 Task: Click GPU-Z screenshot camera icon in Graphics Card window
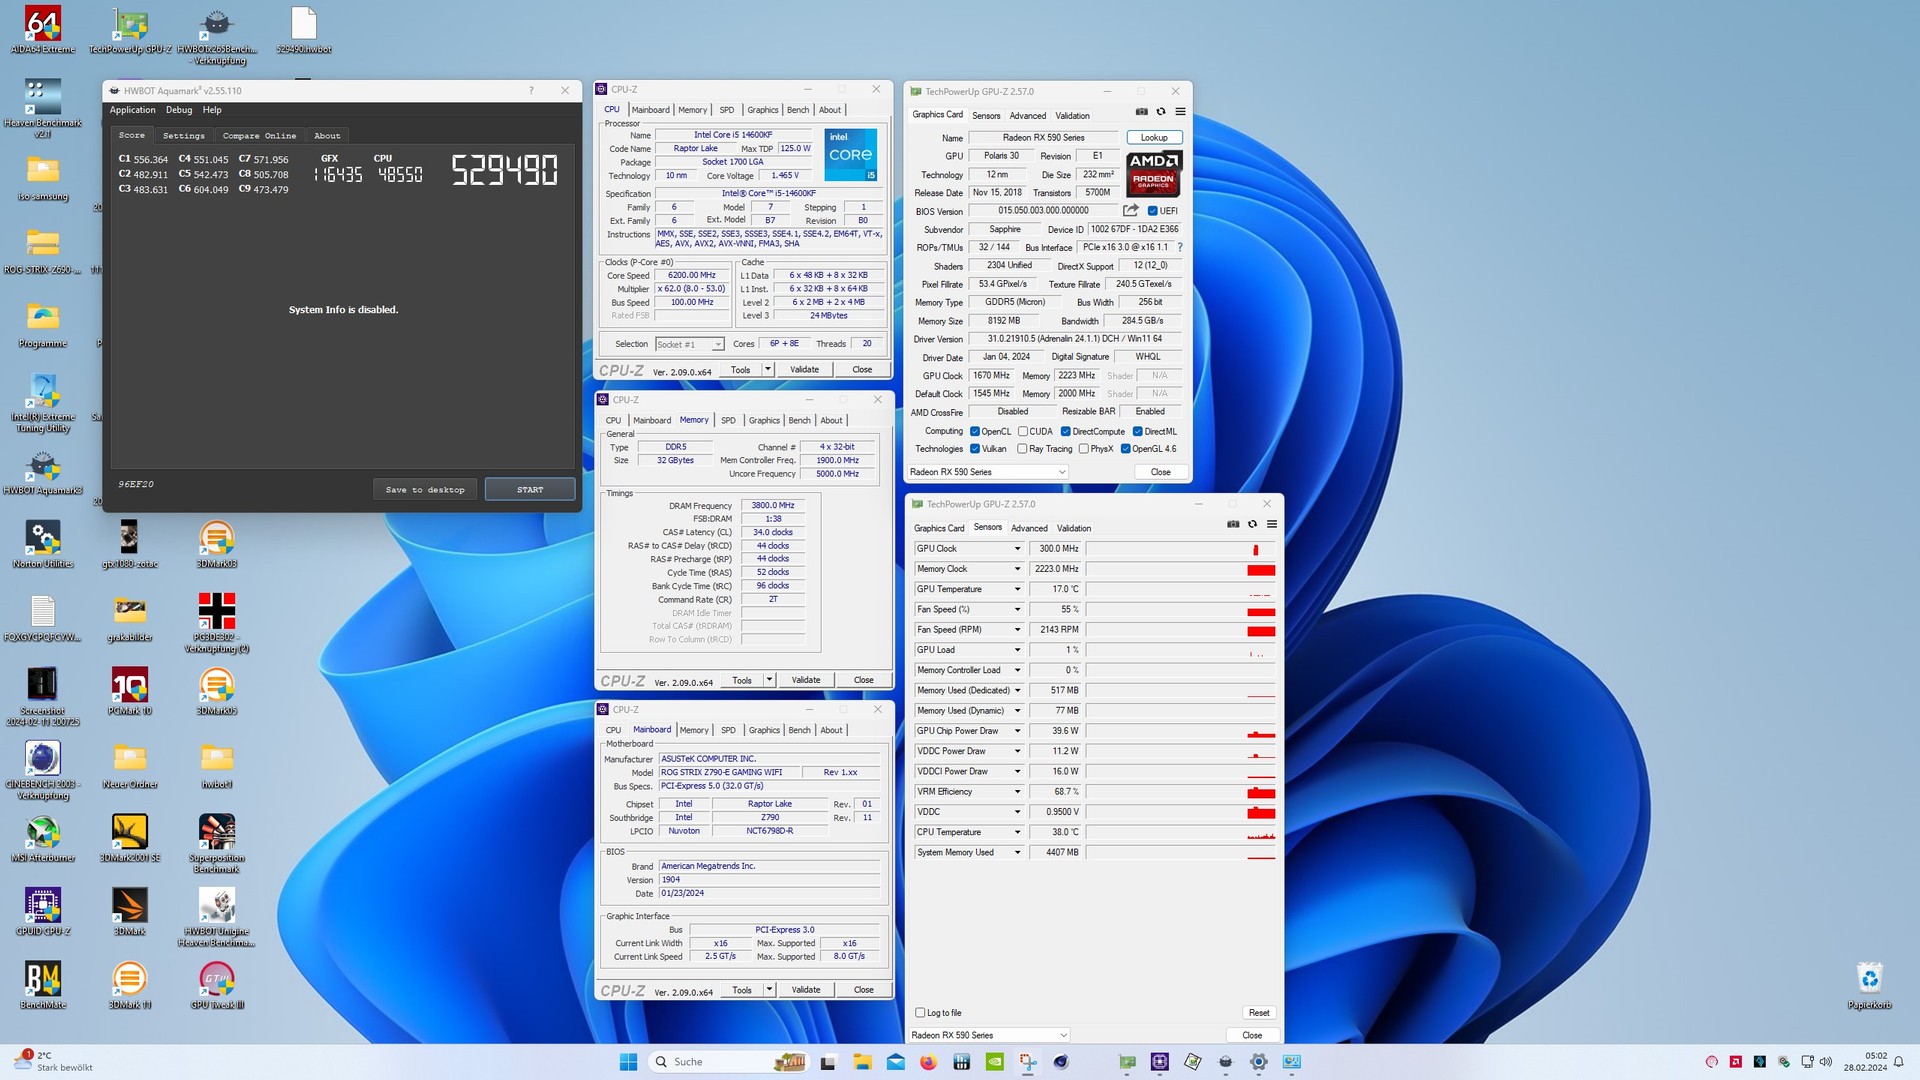coord(1141,112)
